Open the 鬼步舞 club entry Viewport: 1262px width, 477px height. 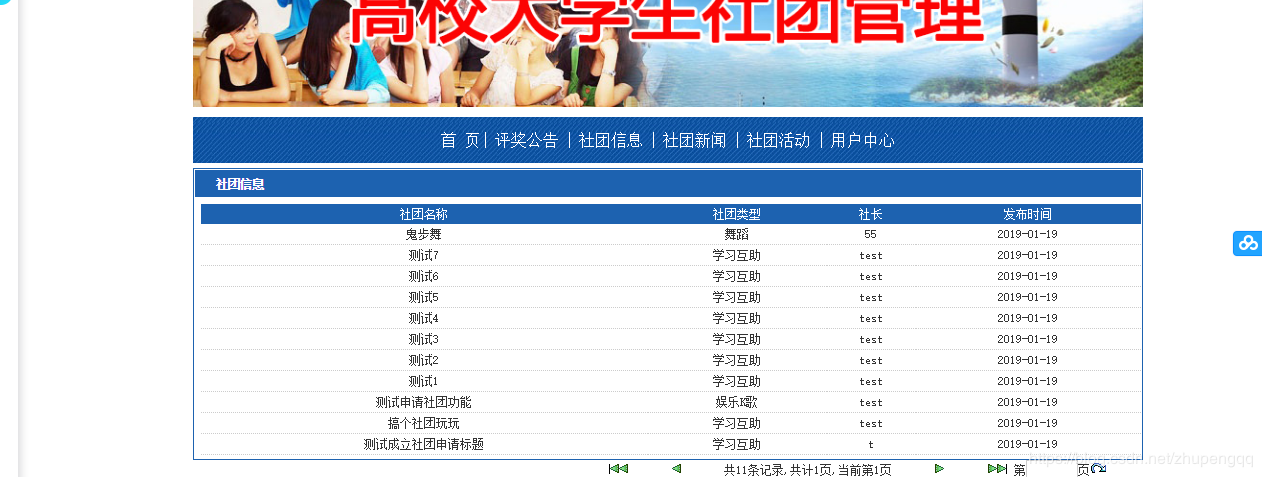[x=423, y=234]
